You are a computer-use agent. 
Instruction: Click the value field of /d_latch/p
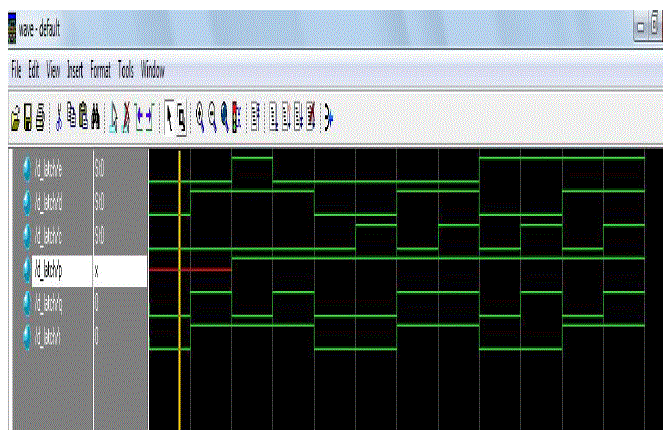tap(119, 270)
